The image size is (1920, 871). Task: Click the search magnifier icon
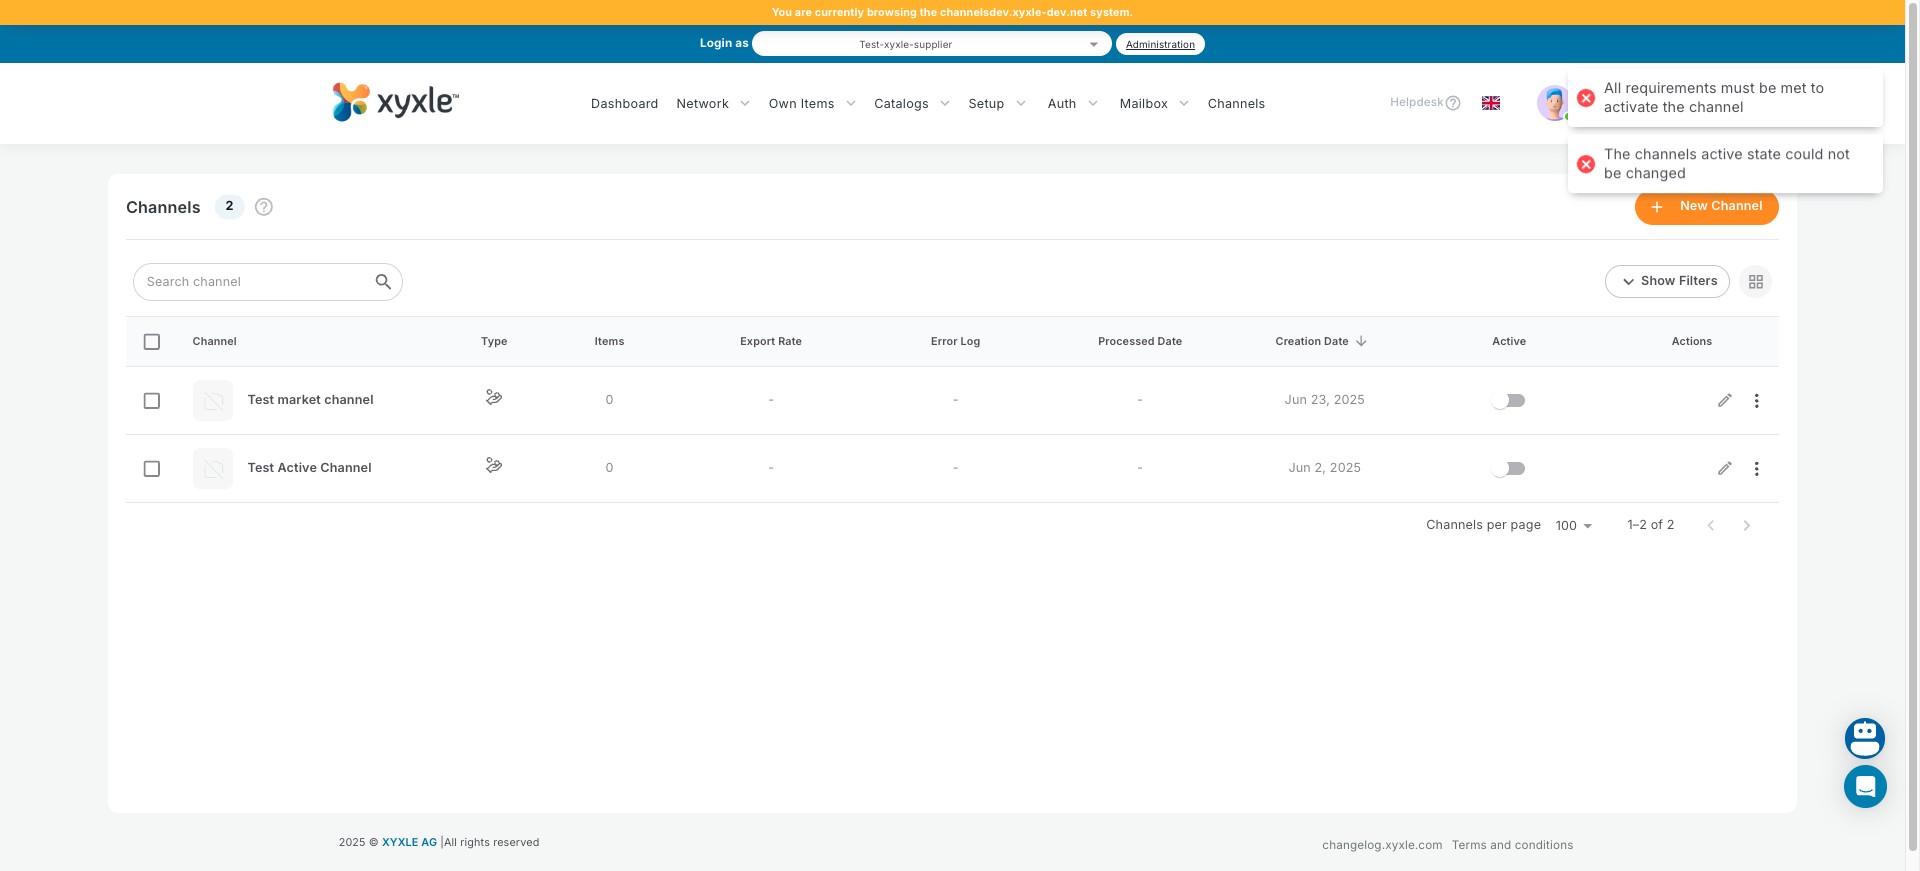point(383,282)
